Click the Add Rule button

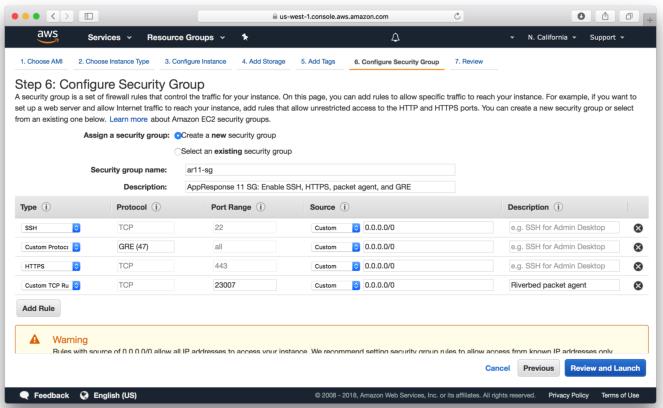click(x=38, y=308)
